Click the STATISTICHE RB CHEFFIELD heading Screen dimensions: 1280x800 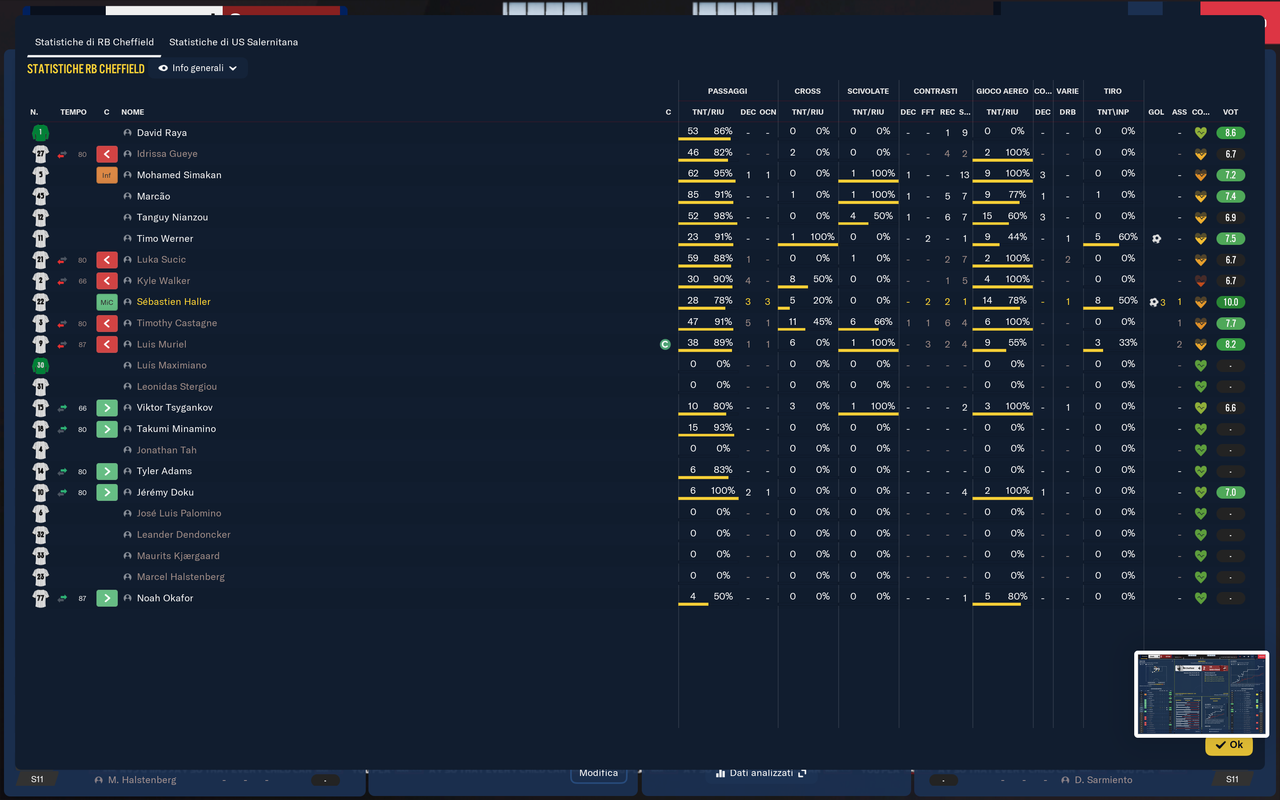coord(86,69)
